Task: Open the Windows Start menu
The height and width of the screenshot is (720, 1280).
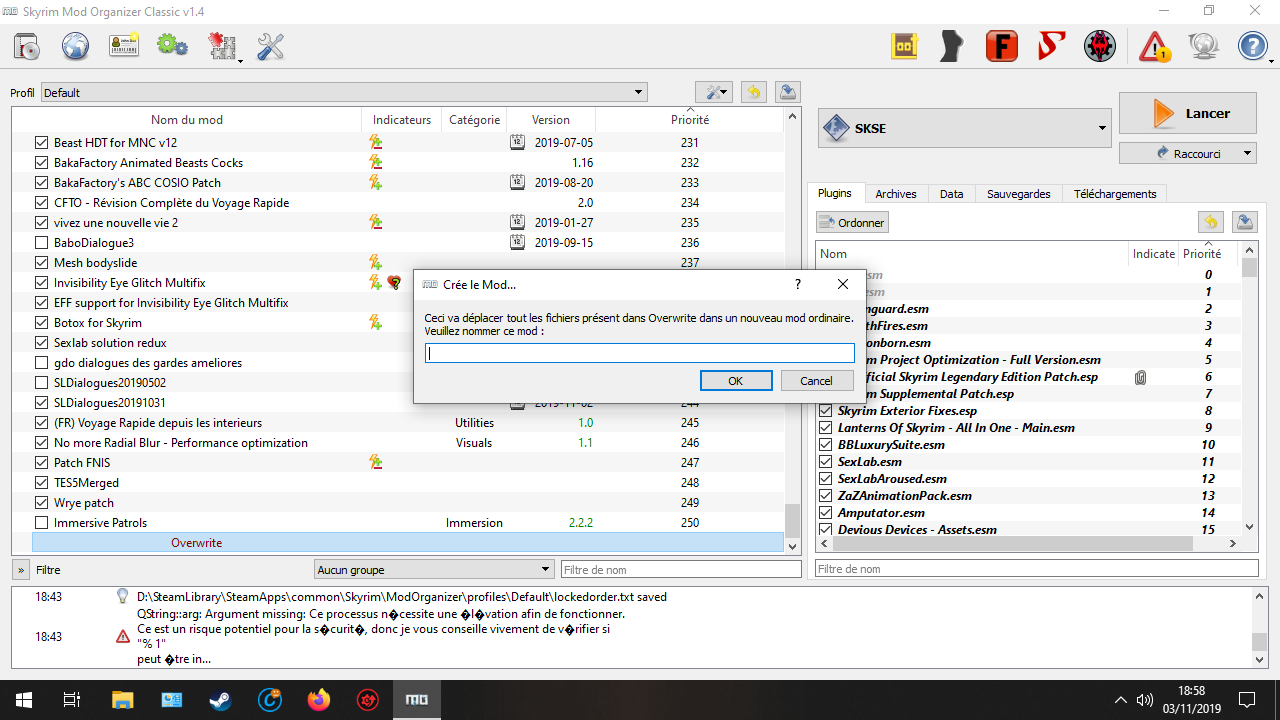Action: coord(23,700)
